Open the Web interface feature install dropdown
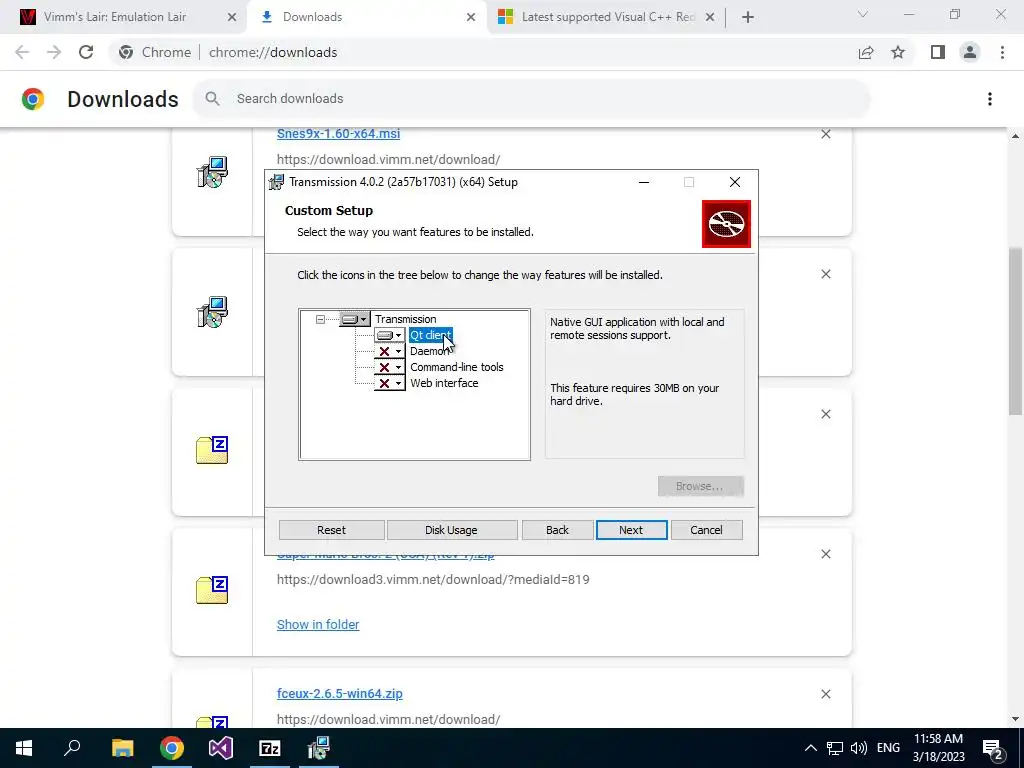Image resolution: width=1024 pixels, height=768 pixels. click(389, 383)
